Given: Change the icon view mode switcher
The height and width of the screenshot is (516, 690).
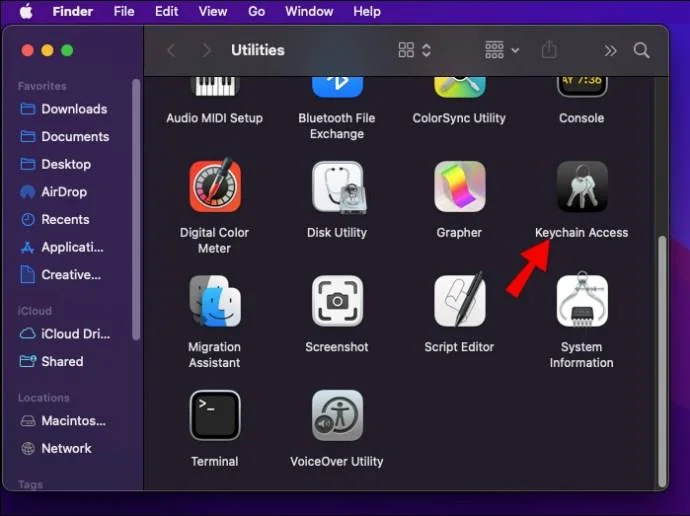Looking at the screenshot, I should click(414, 50).
